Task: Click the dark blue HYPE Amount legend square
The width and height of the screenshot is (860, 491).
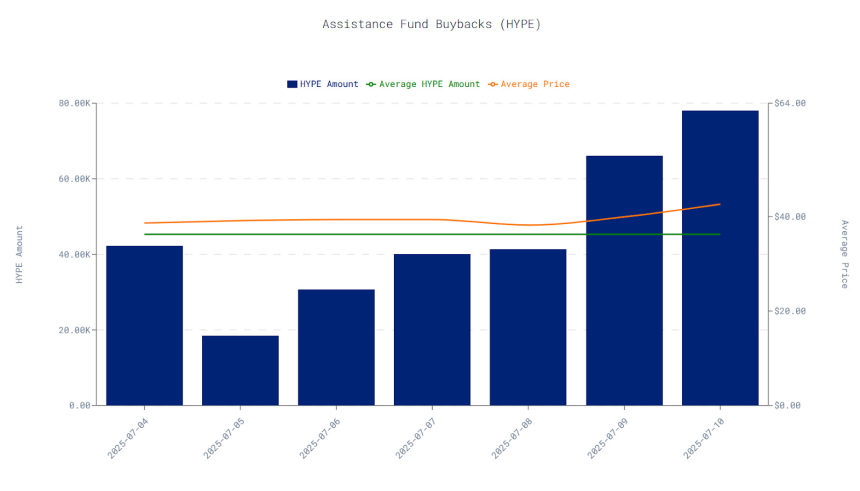Action: (292, 84)
